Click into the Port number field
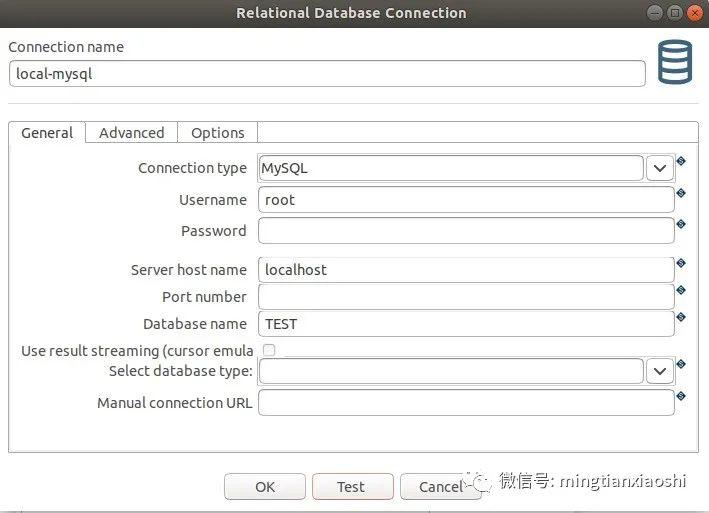709x513 pixels. pyautogui.click(x=466, y=297)
